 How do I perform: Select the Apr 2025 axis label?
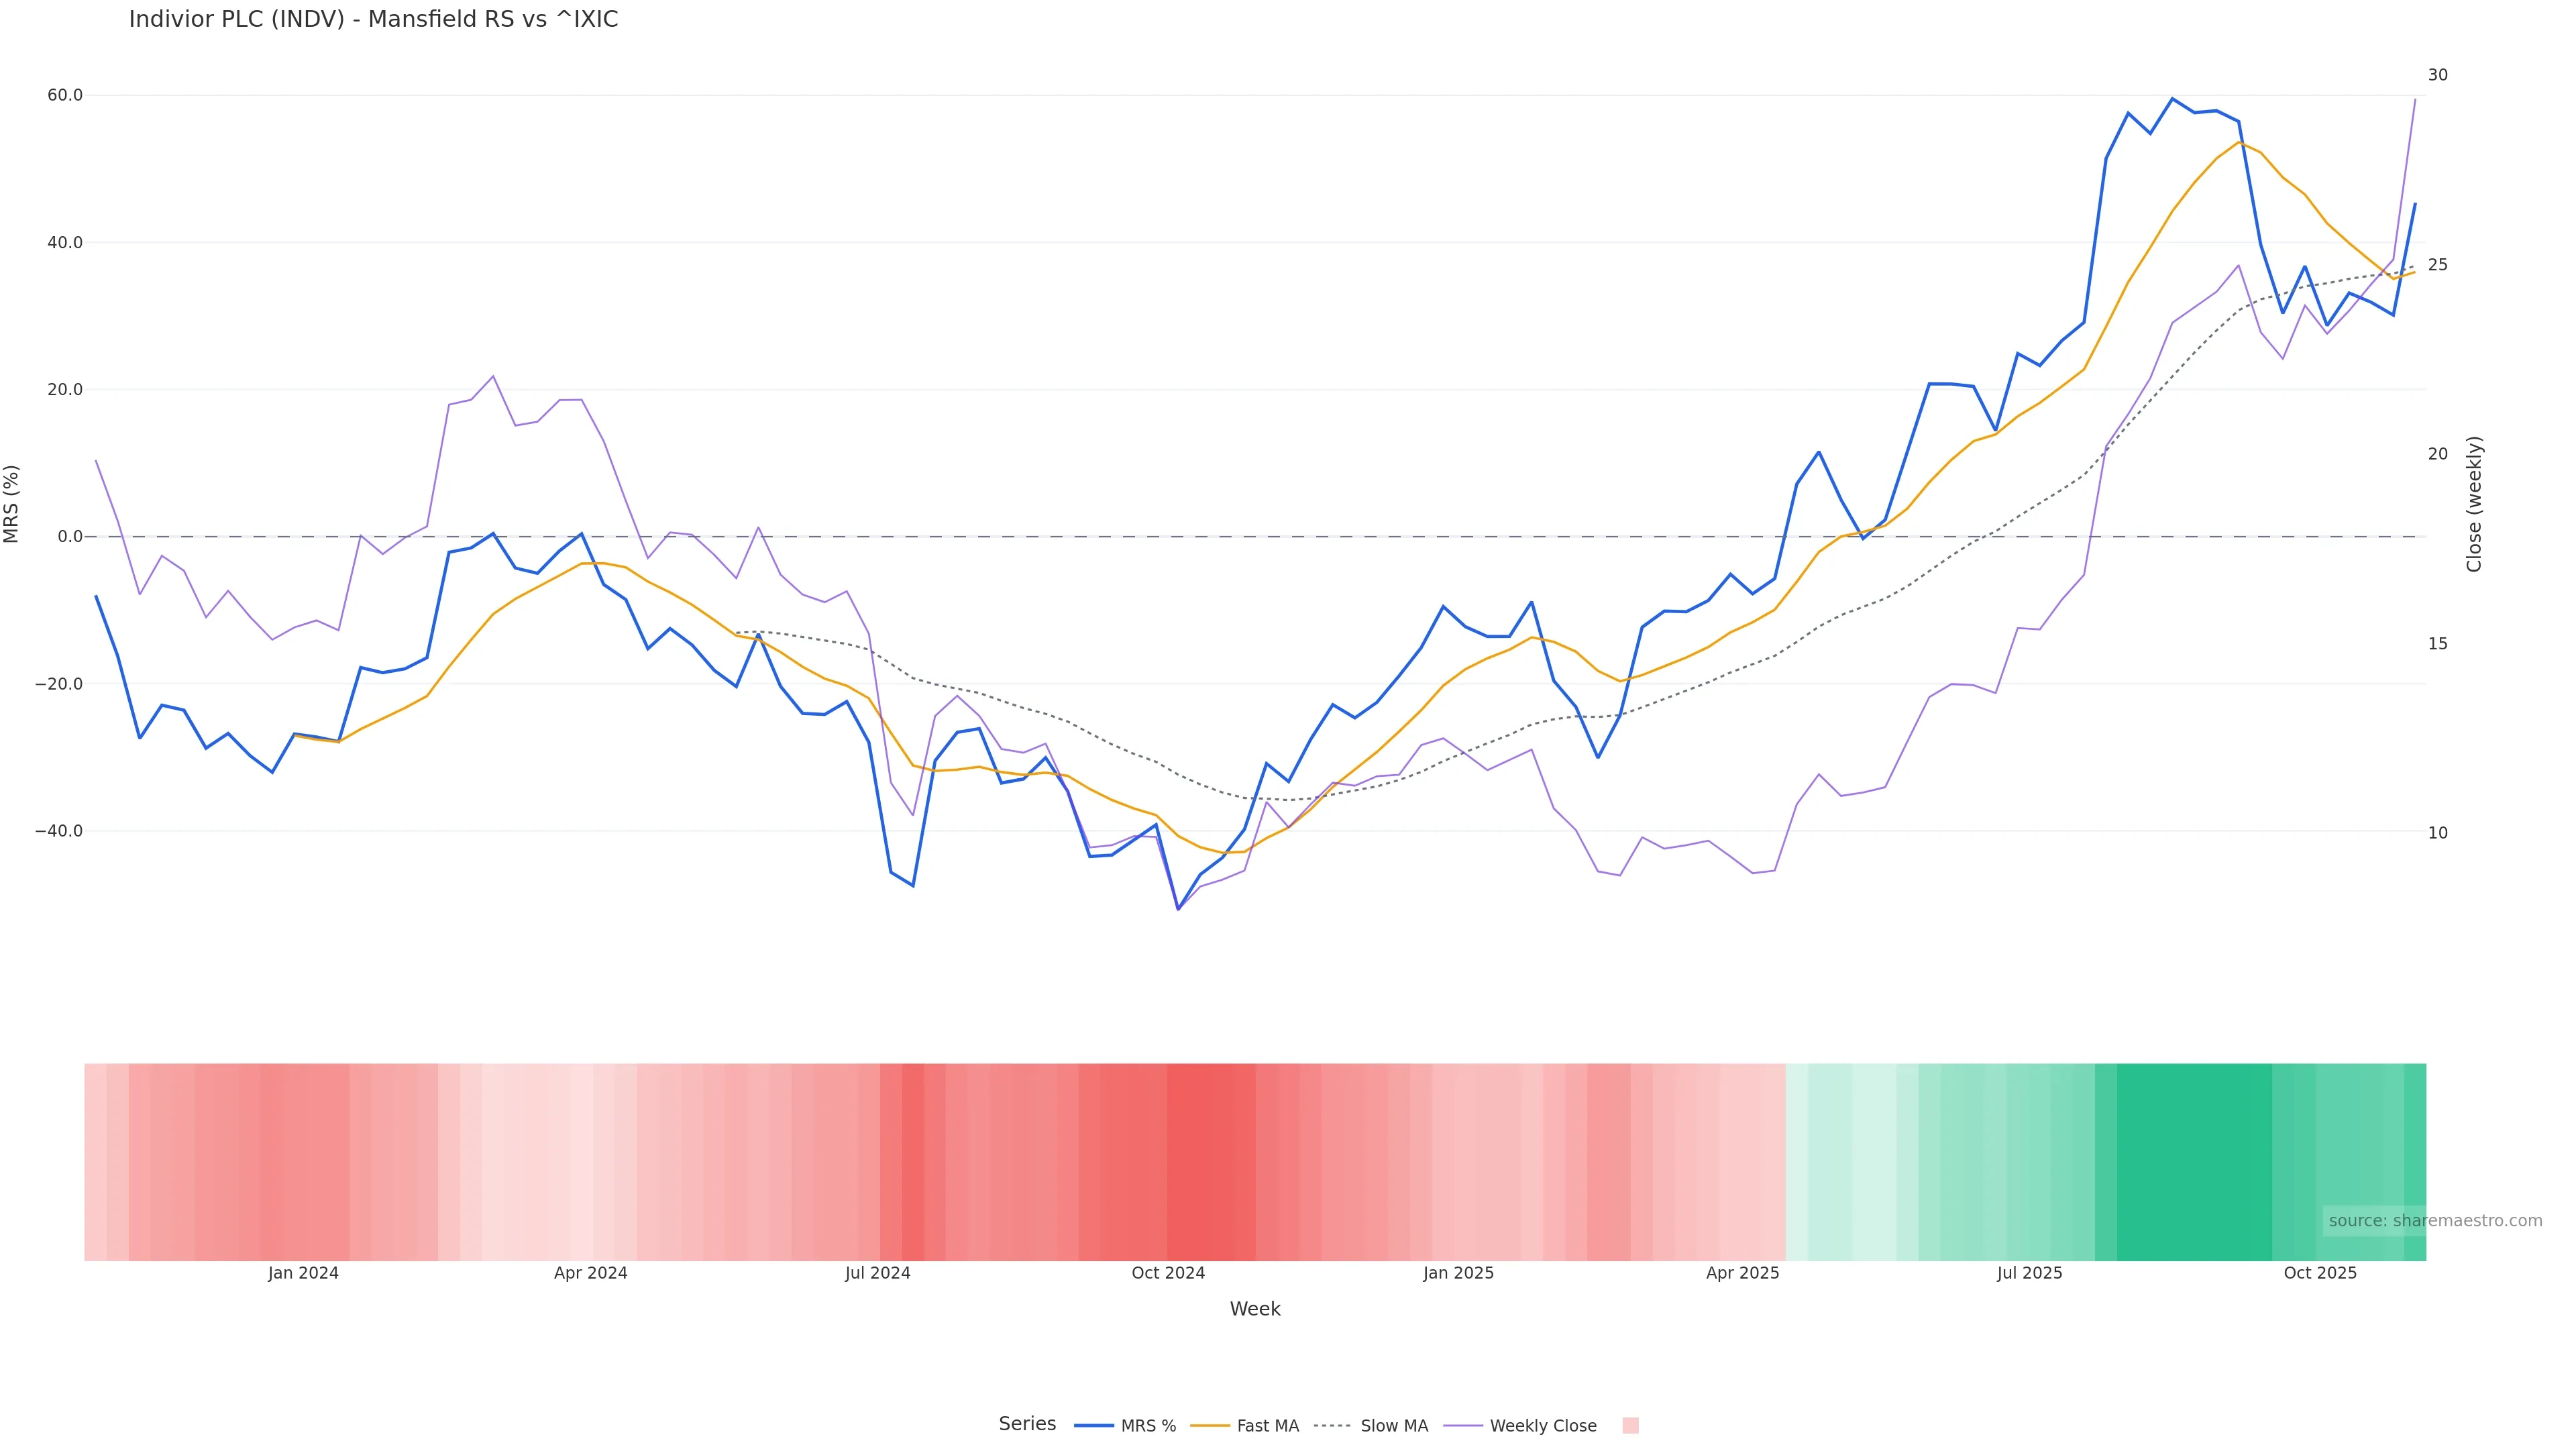(x=1742, y=1273)
